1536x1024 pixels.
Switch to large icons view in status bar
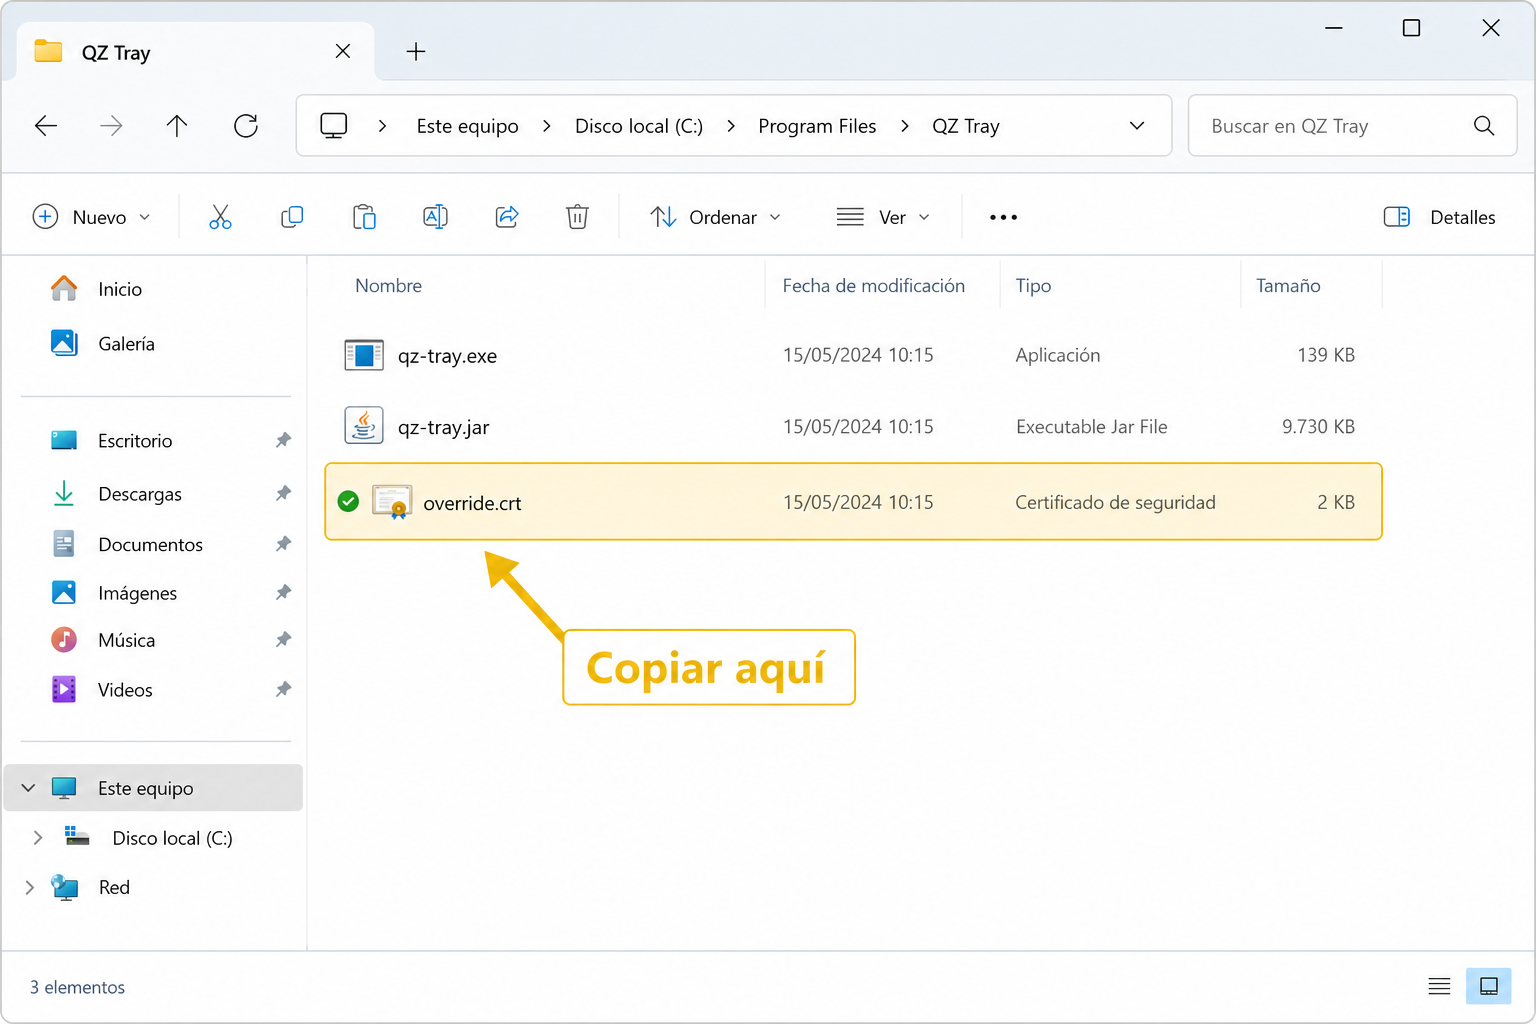1489,987
